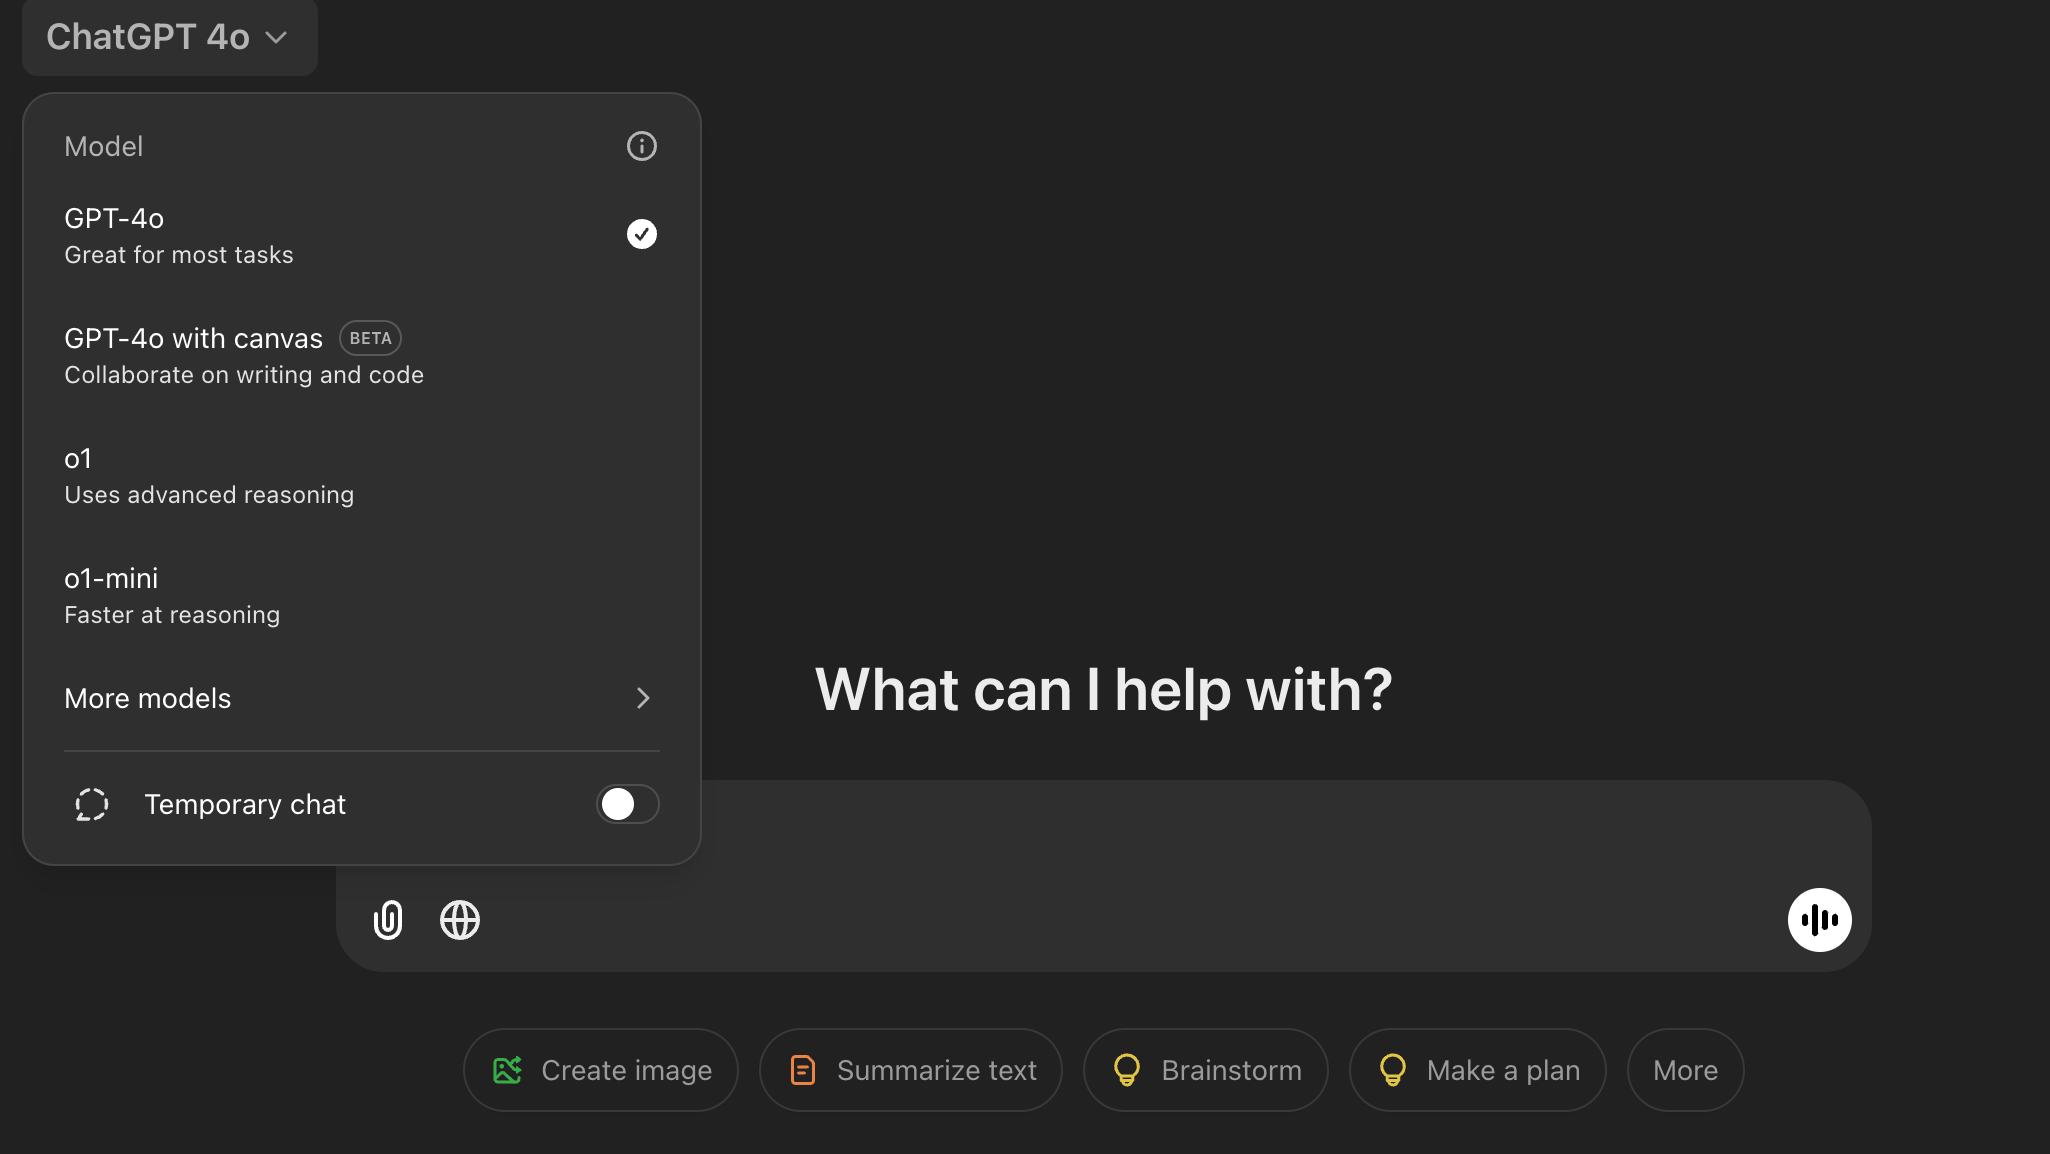Click the Make a plan button
Image resolution: width=2050 pixels, height=1154 pixels.
pyautogui.click(x=1477, y=1070)
